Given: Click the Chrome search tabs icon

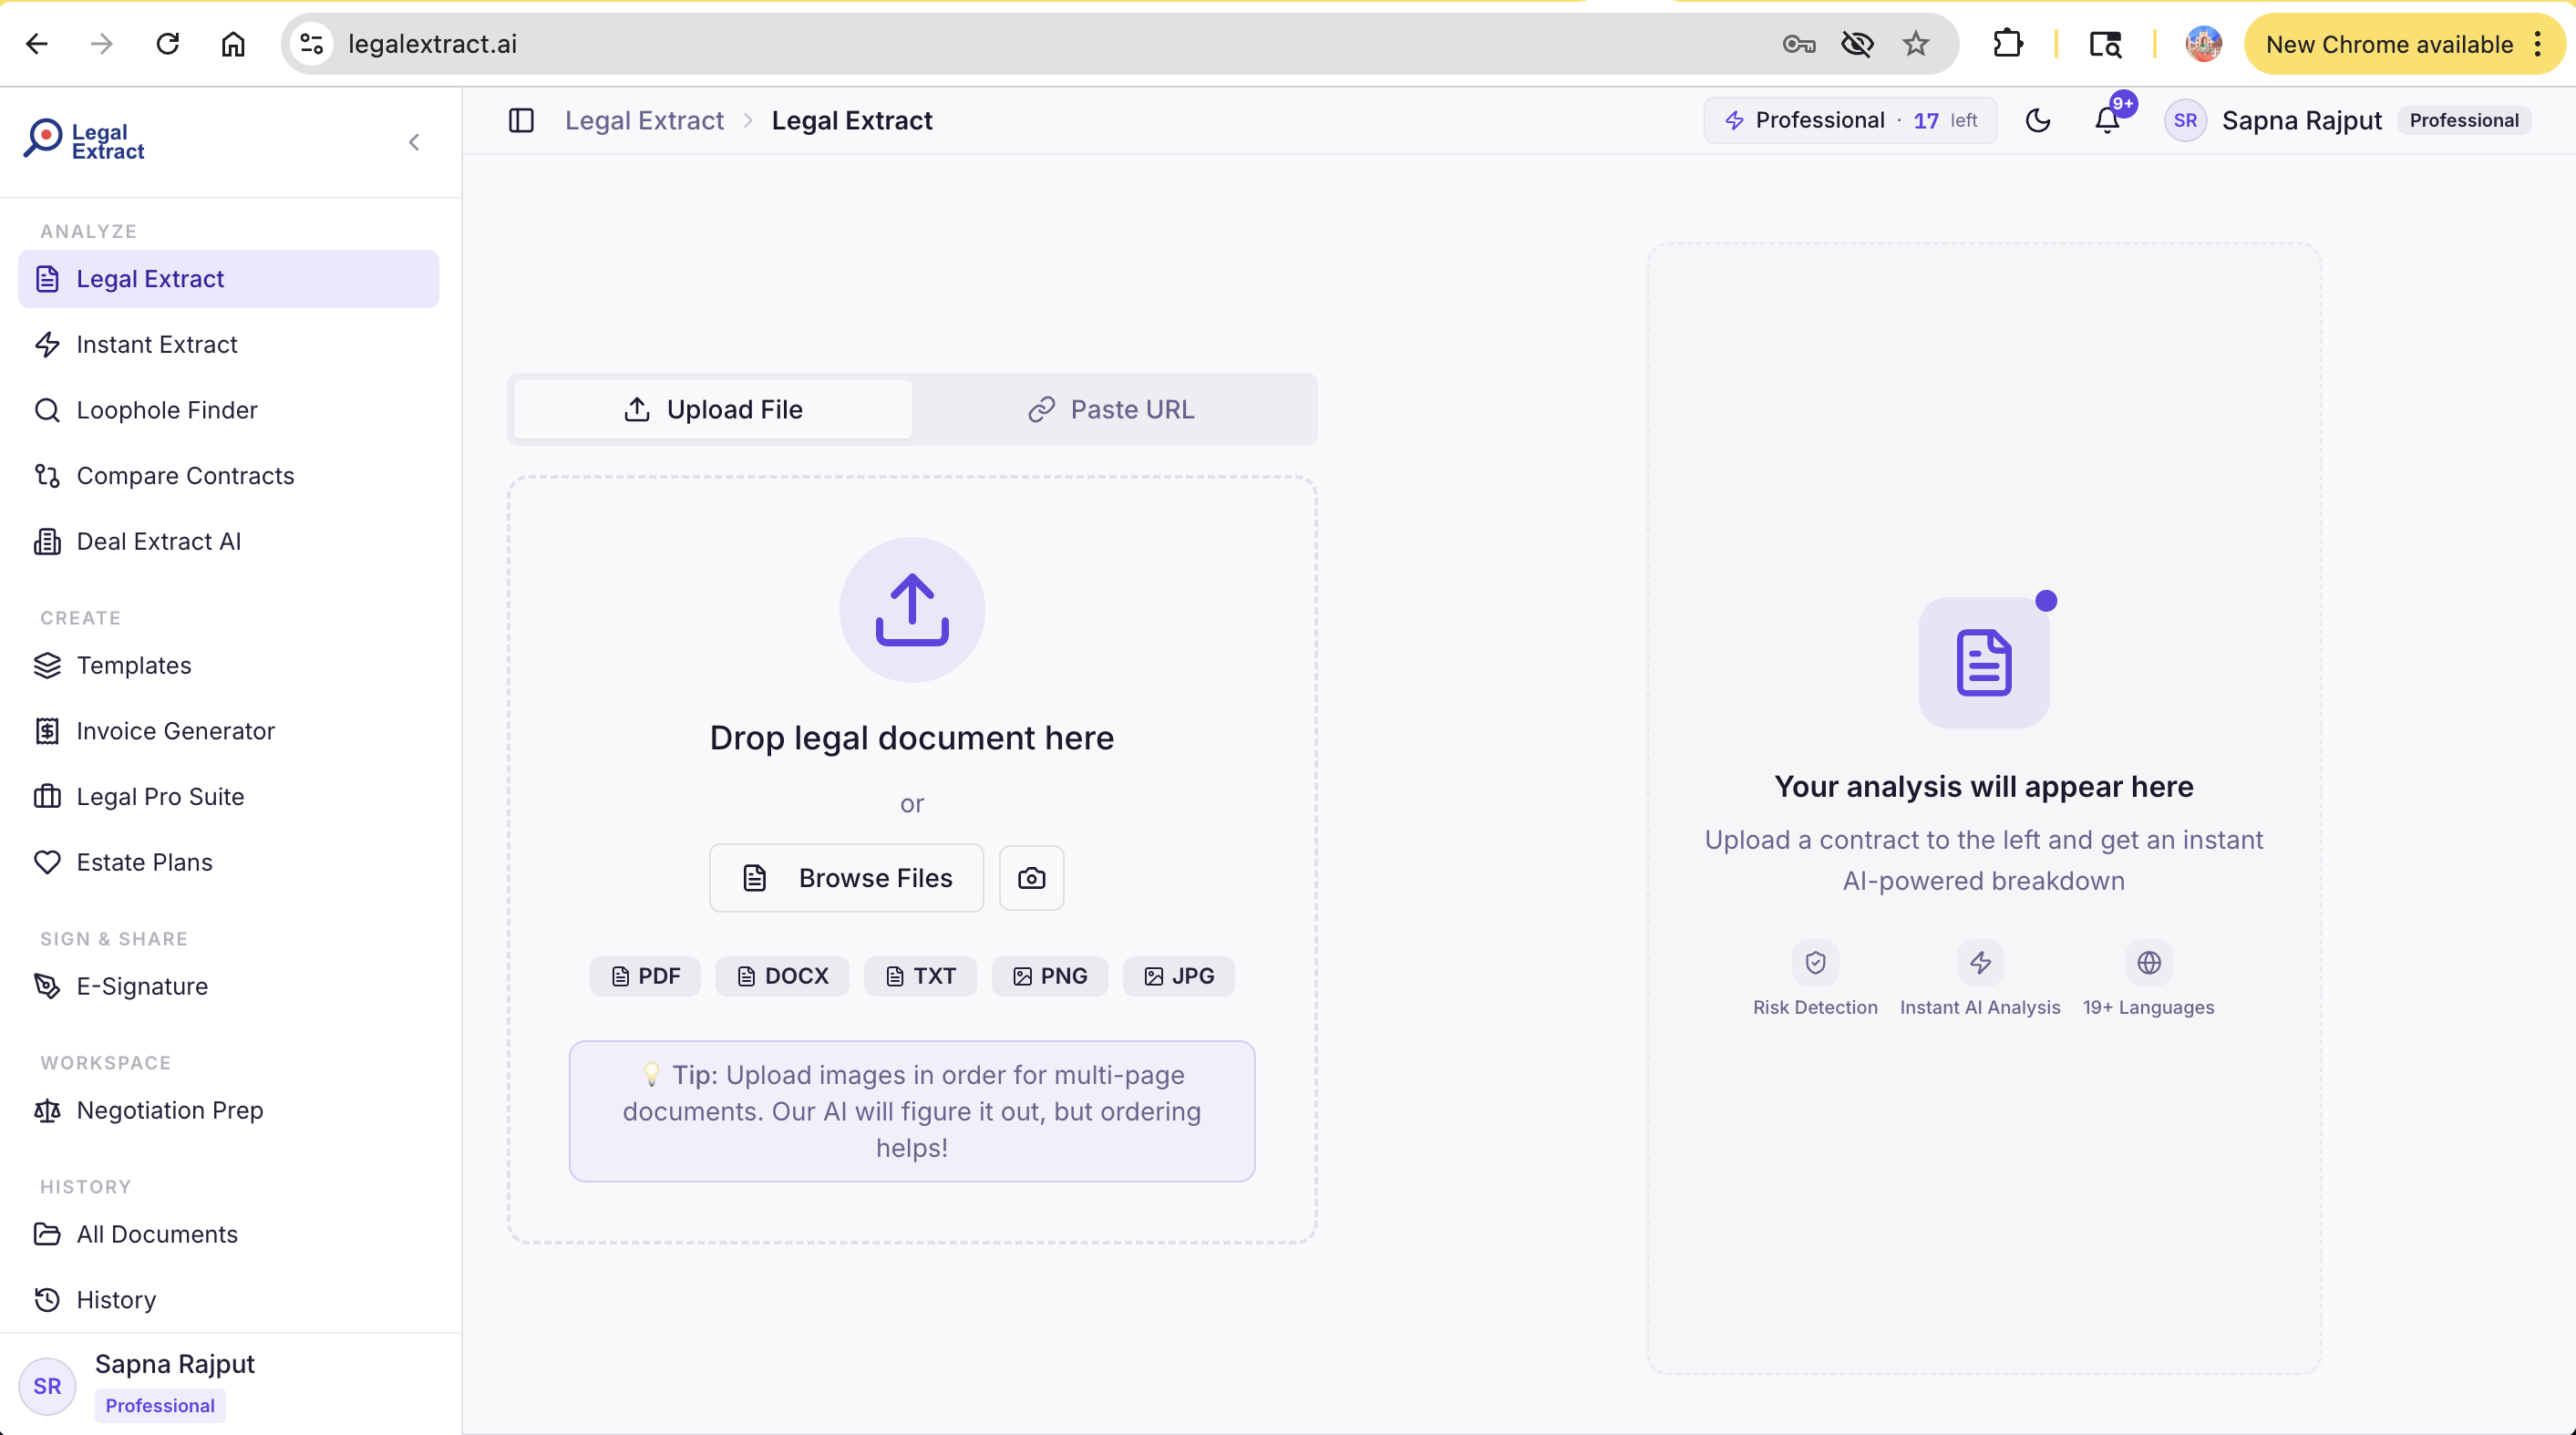Looking at the screenshot, I should click(x=2105, y=44).
